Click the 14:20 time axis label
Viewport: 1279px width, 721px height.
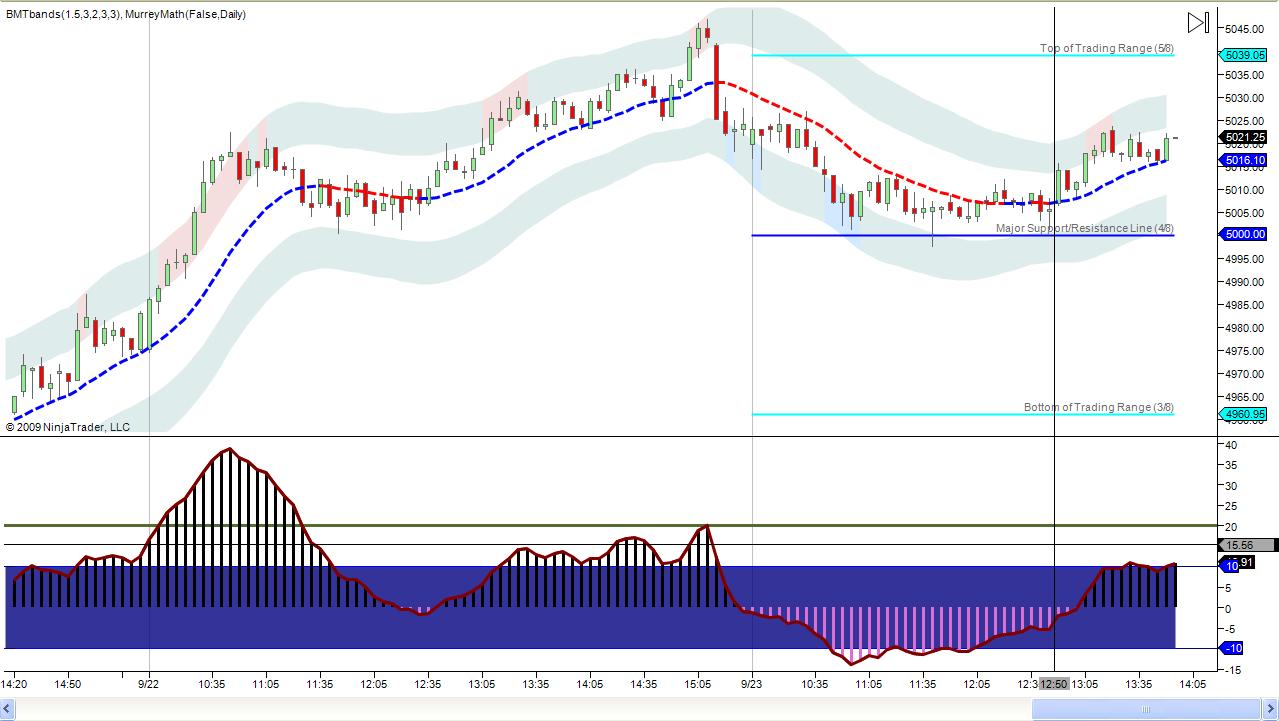[14, 684]
